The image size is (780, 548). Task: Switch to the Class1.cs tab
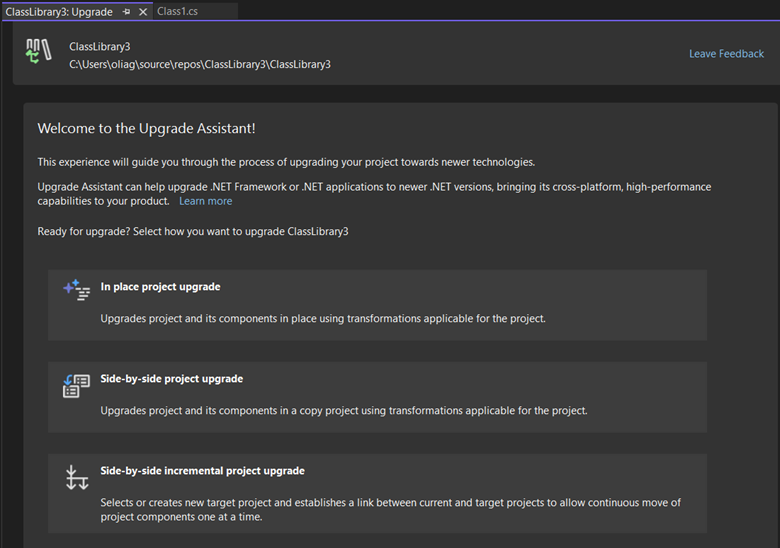pyautogui.click(x=179, y=12)
